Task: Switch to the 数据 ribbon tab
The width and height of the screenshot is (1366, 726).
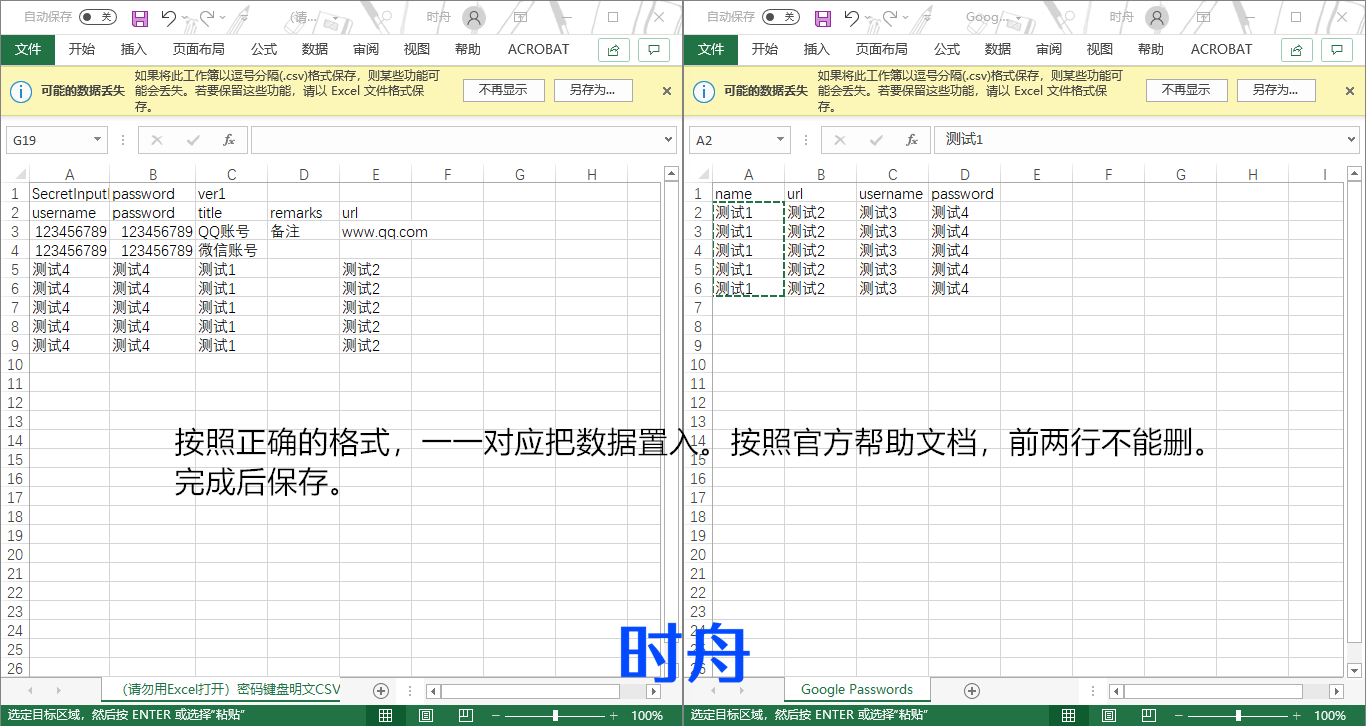Action: point(313,49)
